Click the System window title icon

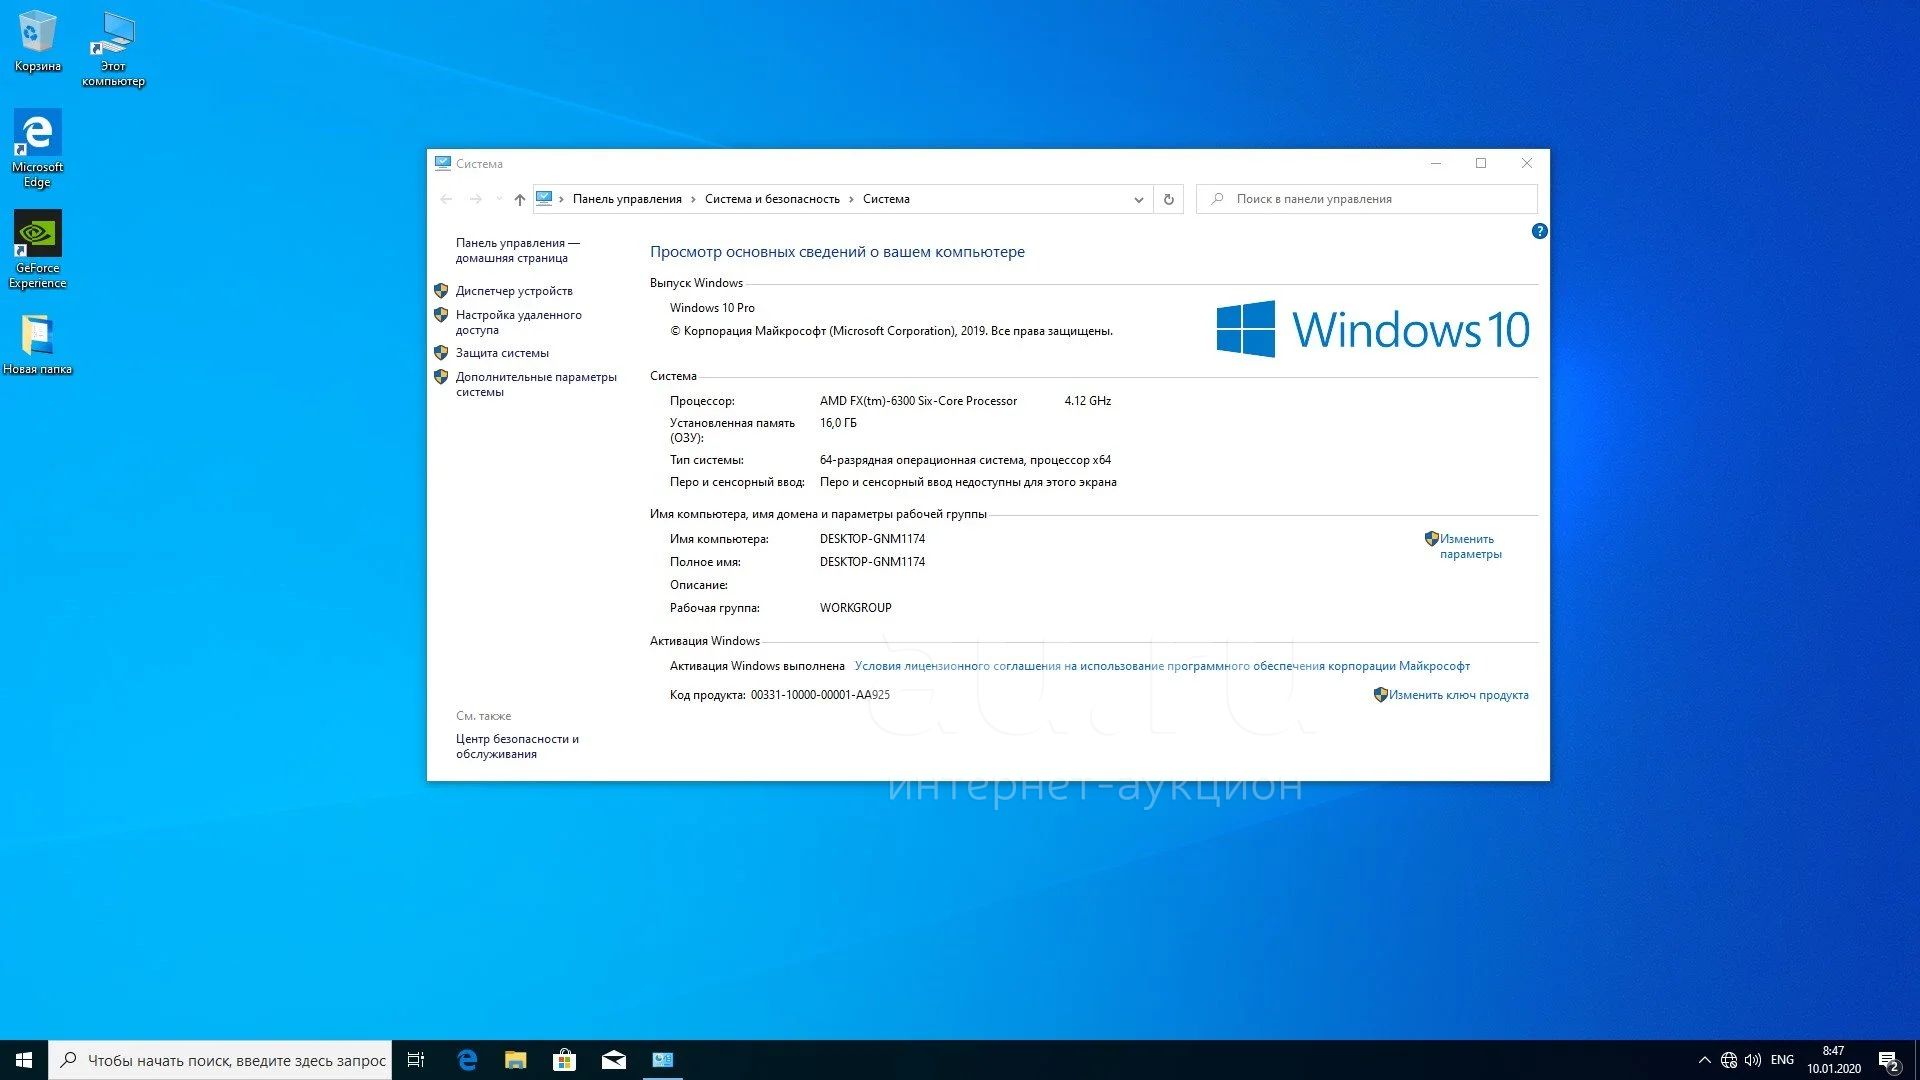tap(442, 163)
